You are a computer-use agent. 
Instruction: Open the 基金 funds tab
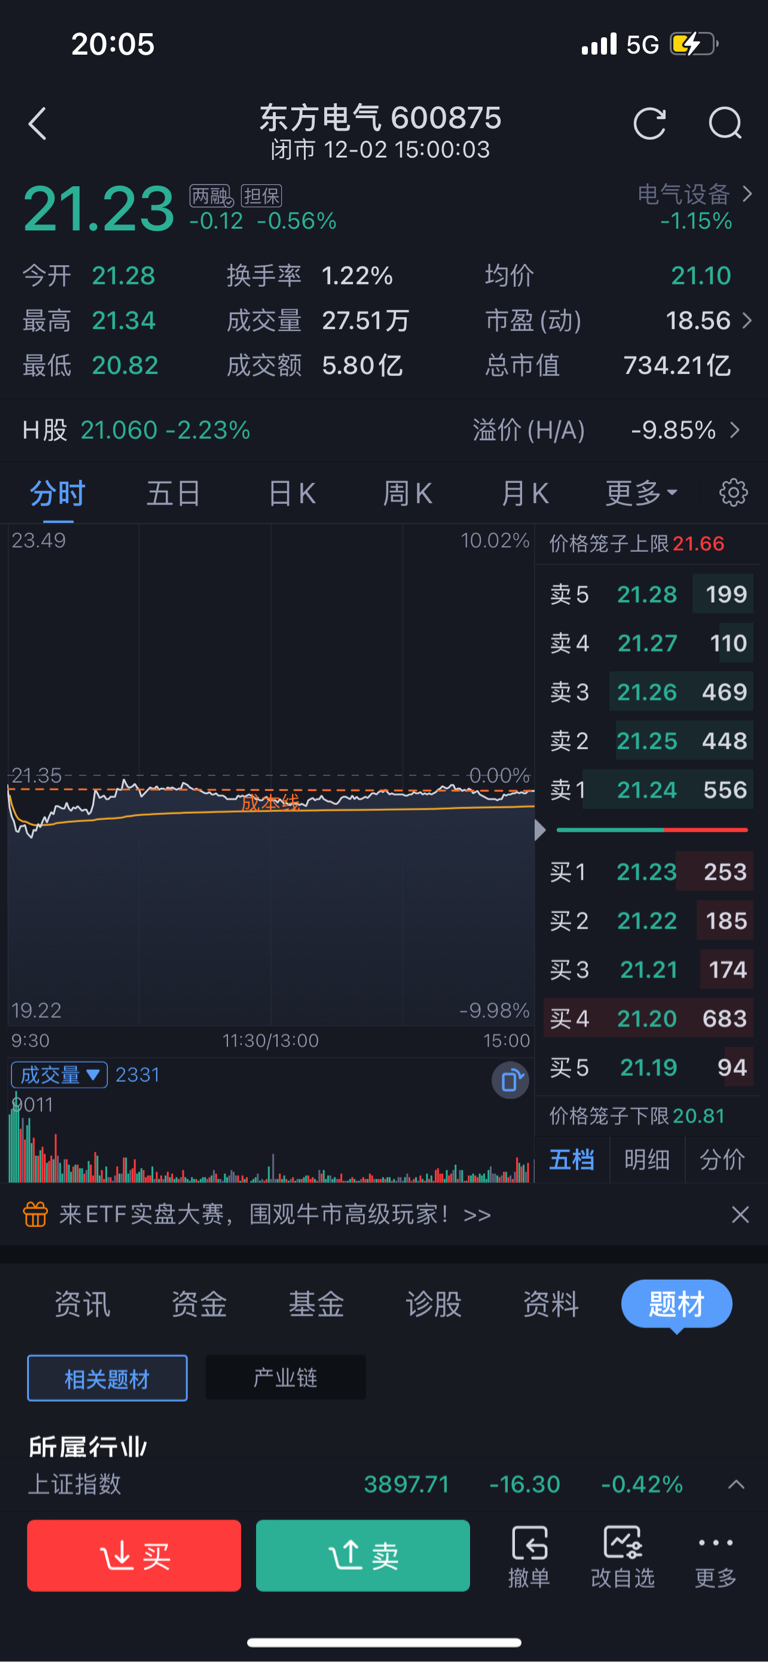tap(316, 1304)
